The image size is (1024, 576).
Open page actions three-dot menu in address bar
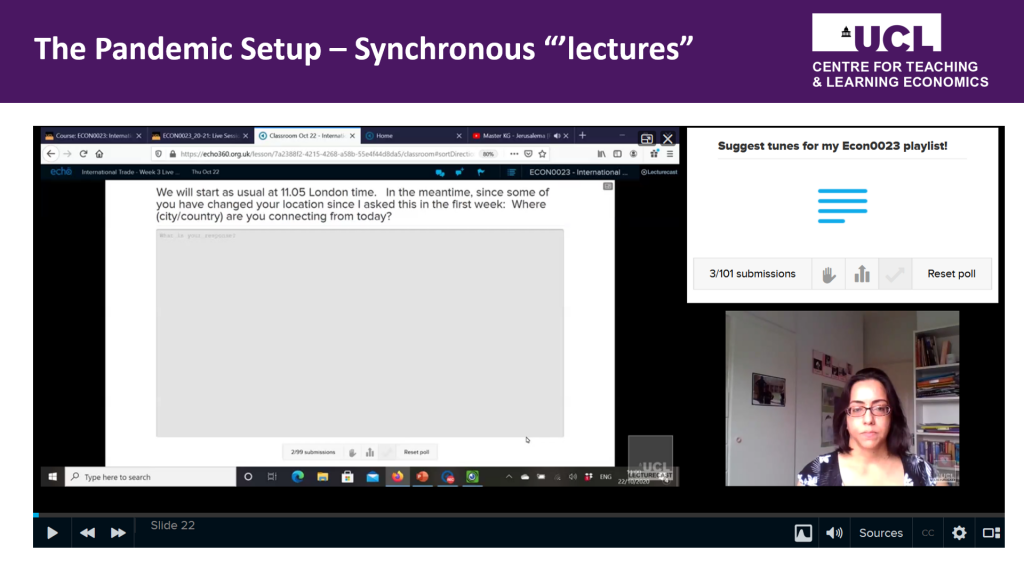514,153
